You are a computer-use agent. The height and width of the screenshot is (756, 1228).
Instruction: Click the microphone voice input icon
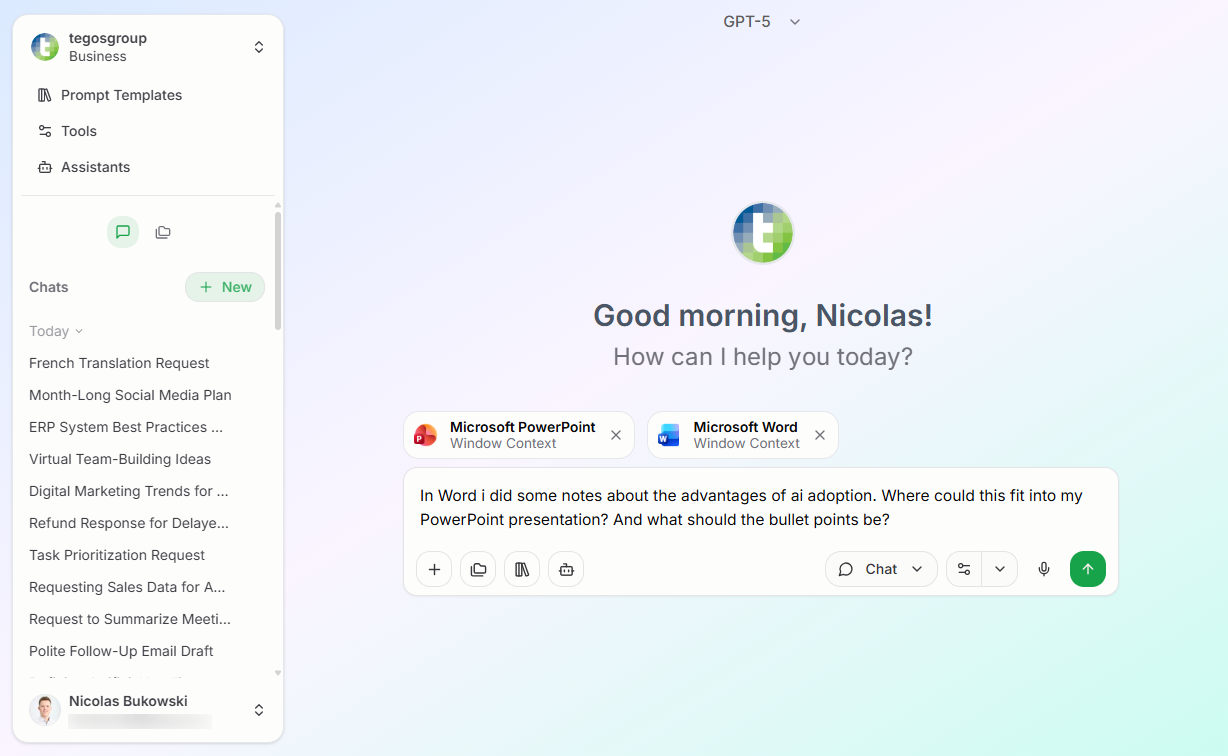point(1044,569)
